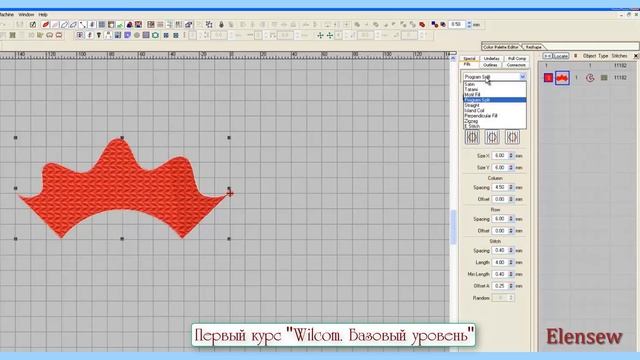This screenshot has height=360, width=640.
Task: Choose Straight from the fill list
Action: coord(495,105)
